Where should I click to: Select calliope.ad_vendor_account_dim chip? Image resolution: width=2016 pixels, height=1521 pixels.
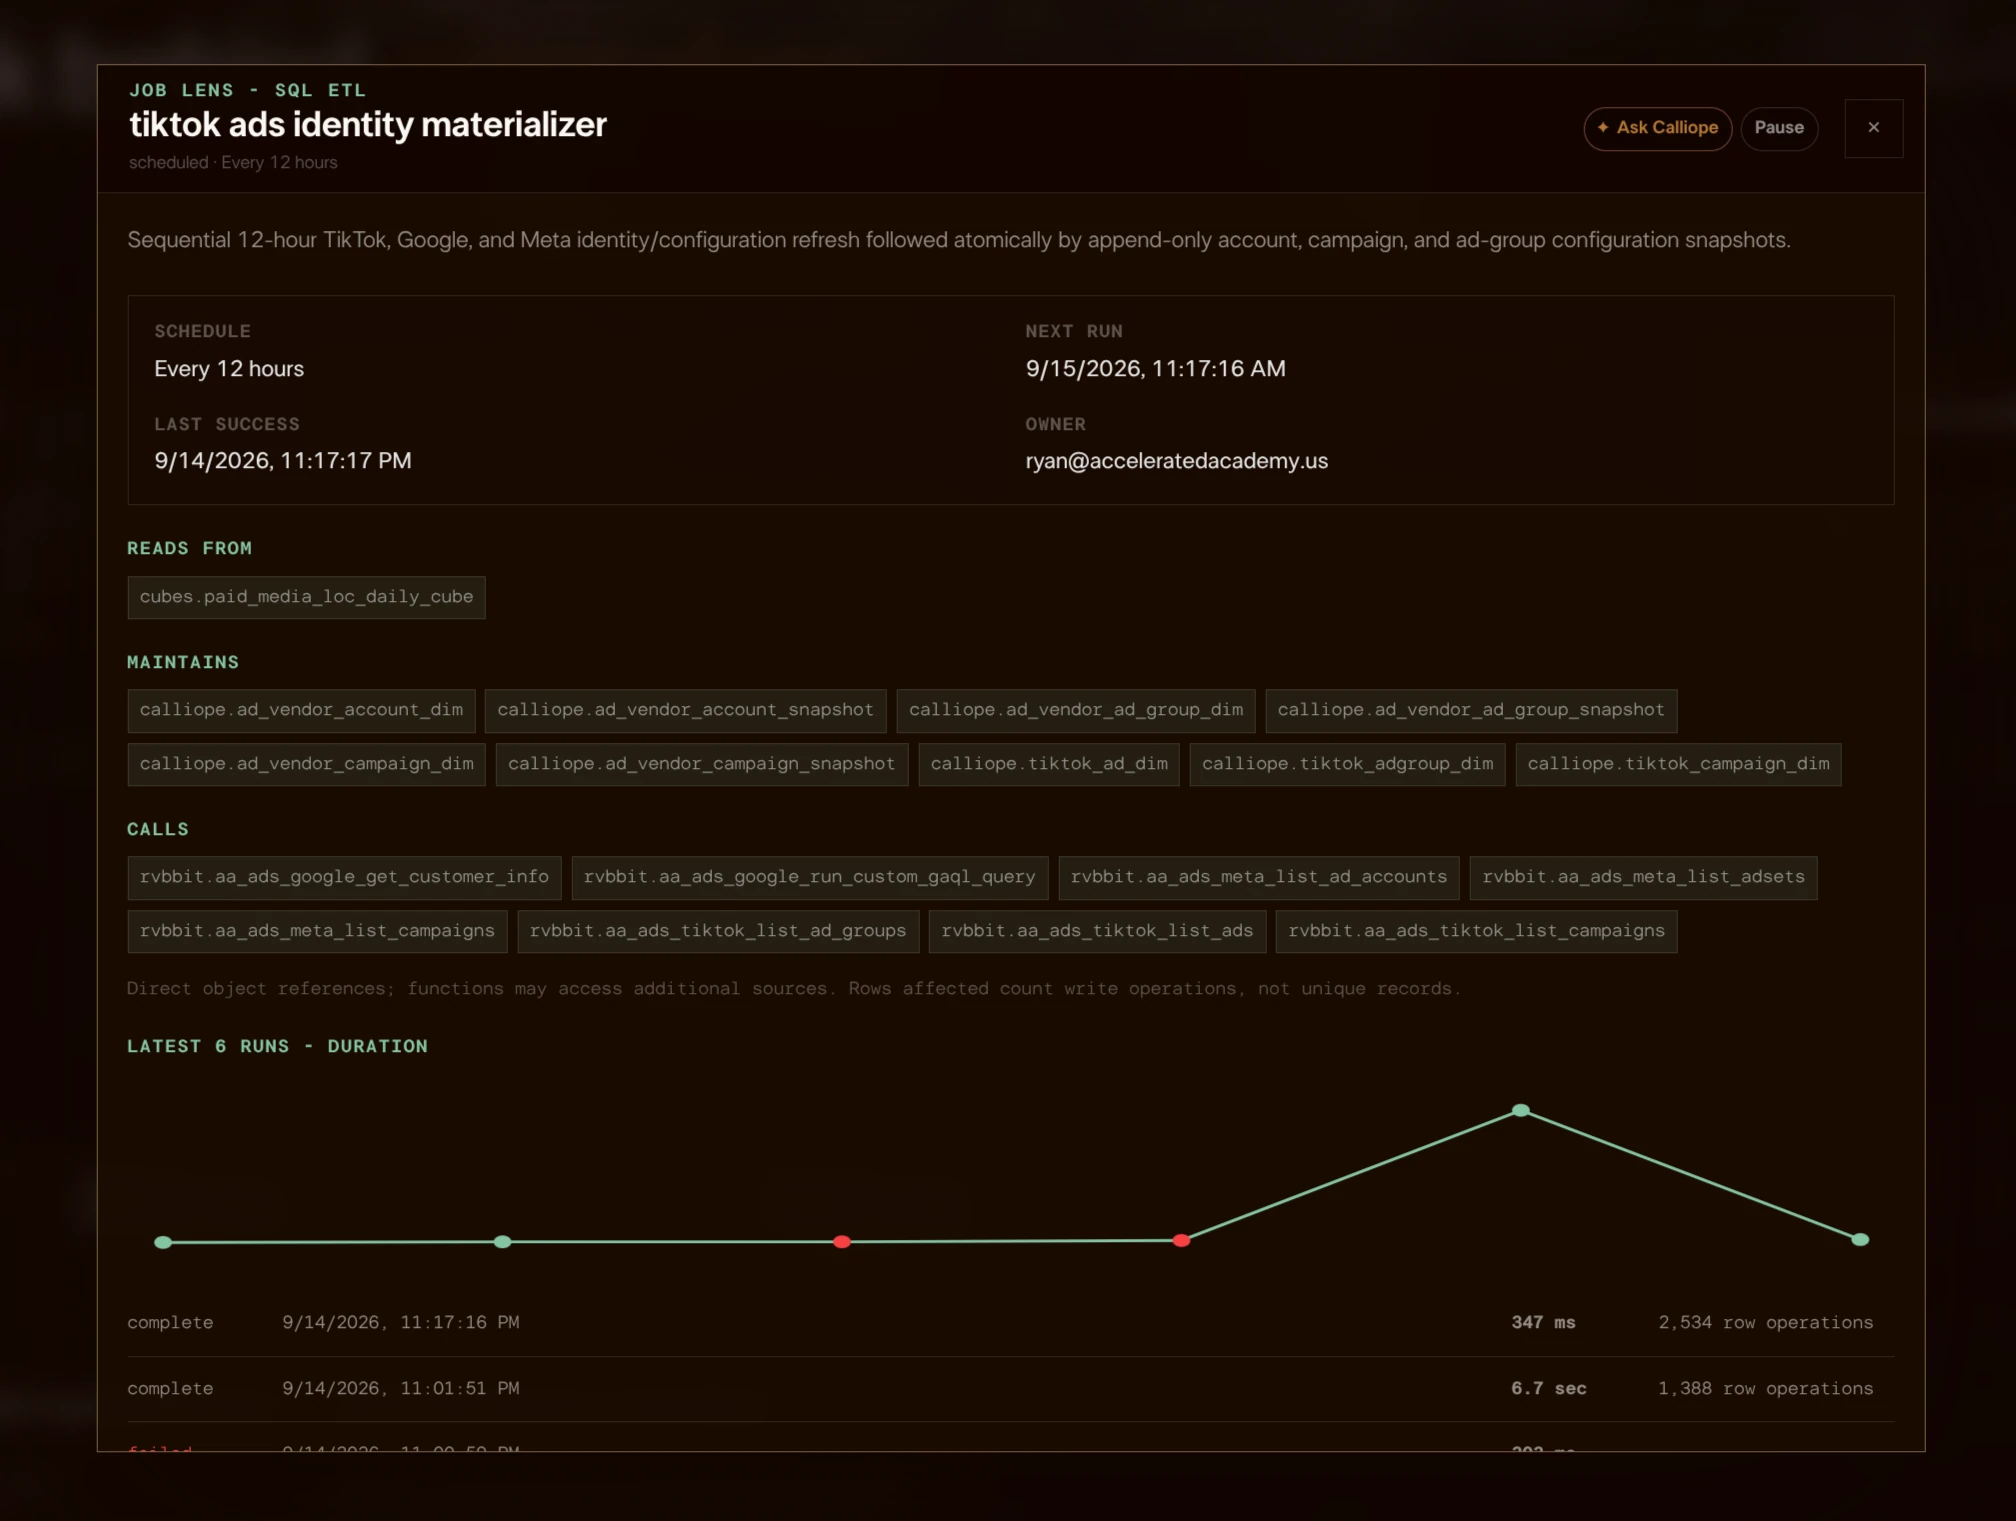[301, 710]
